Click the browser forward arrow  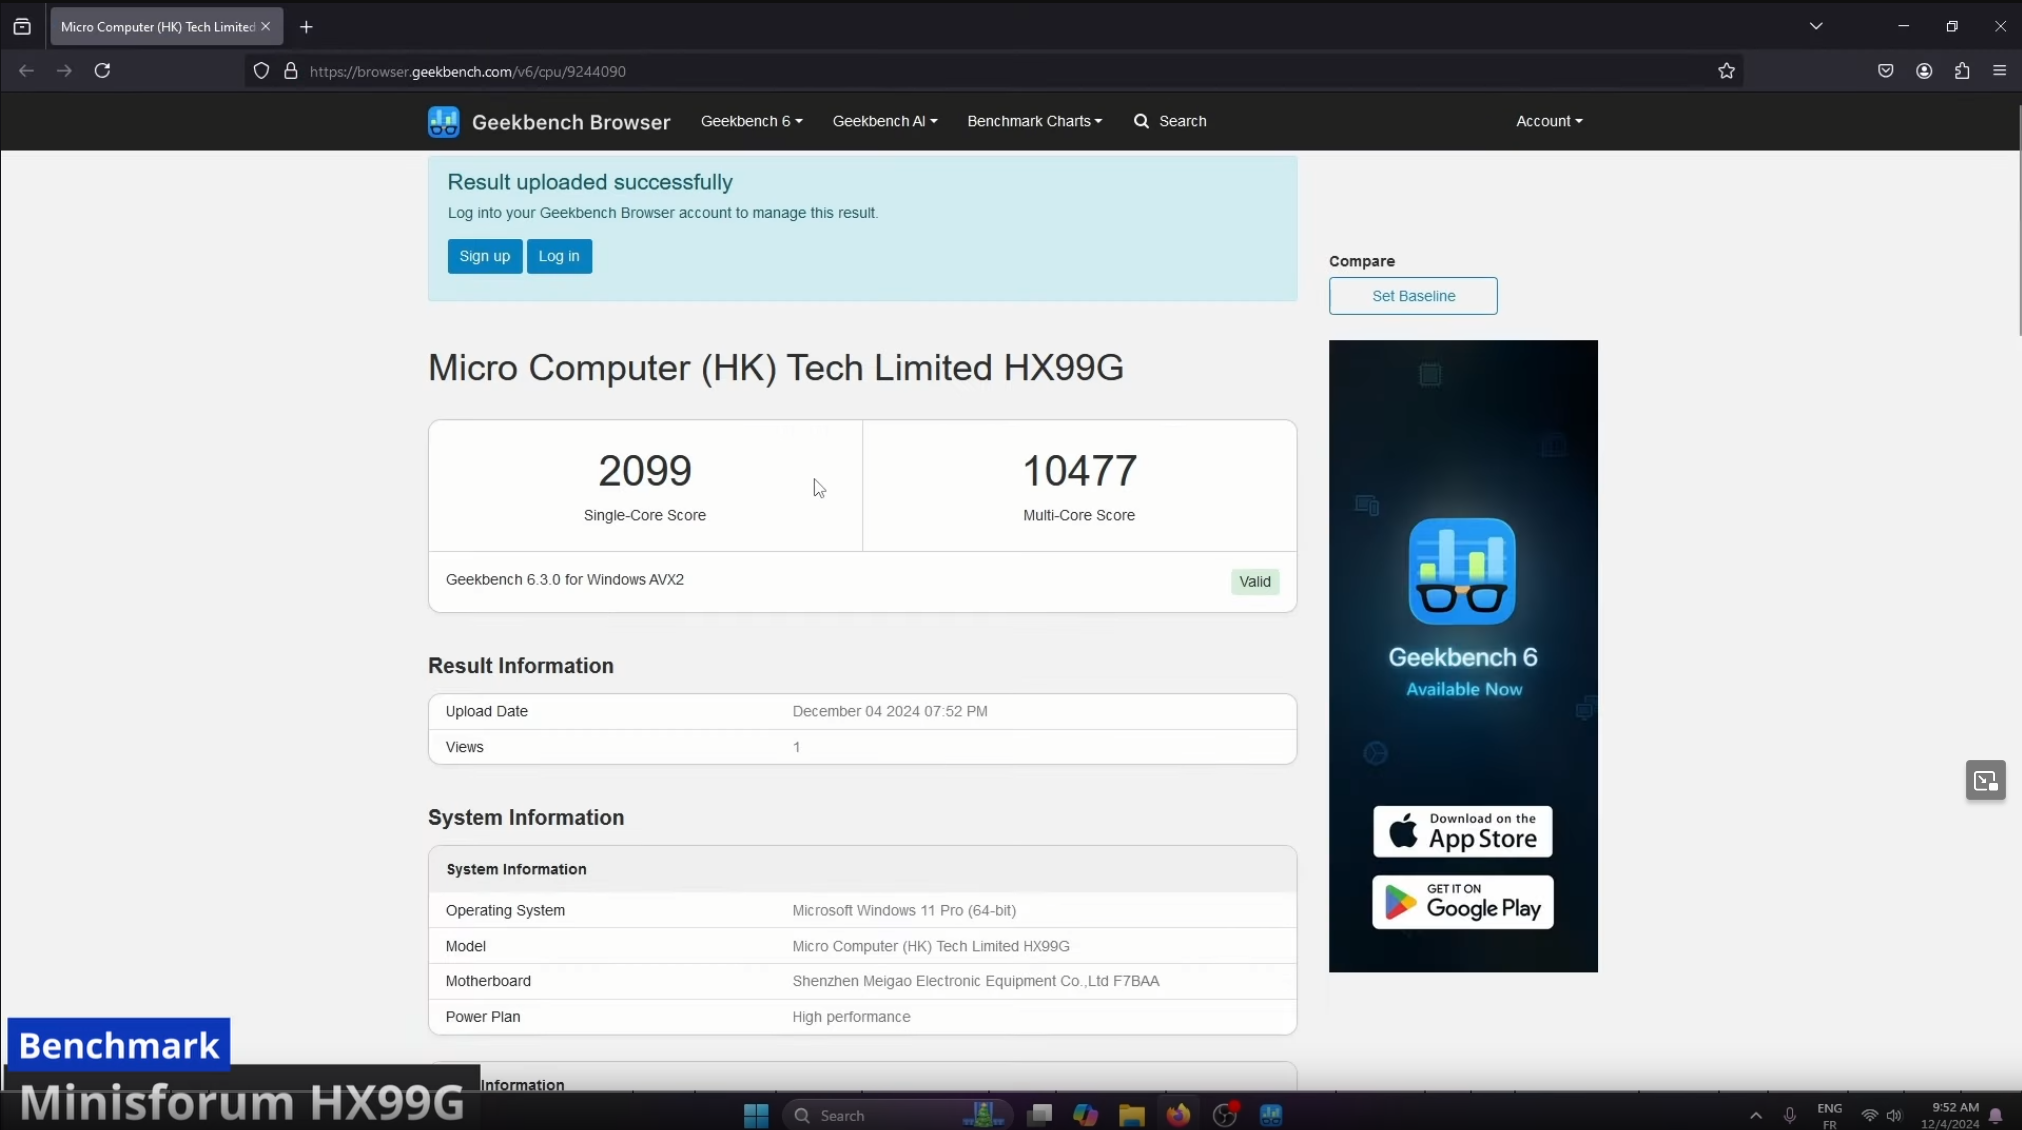[x=64, y=71]
